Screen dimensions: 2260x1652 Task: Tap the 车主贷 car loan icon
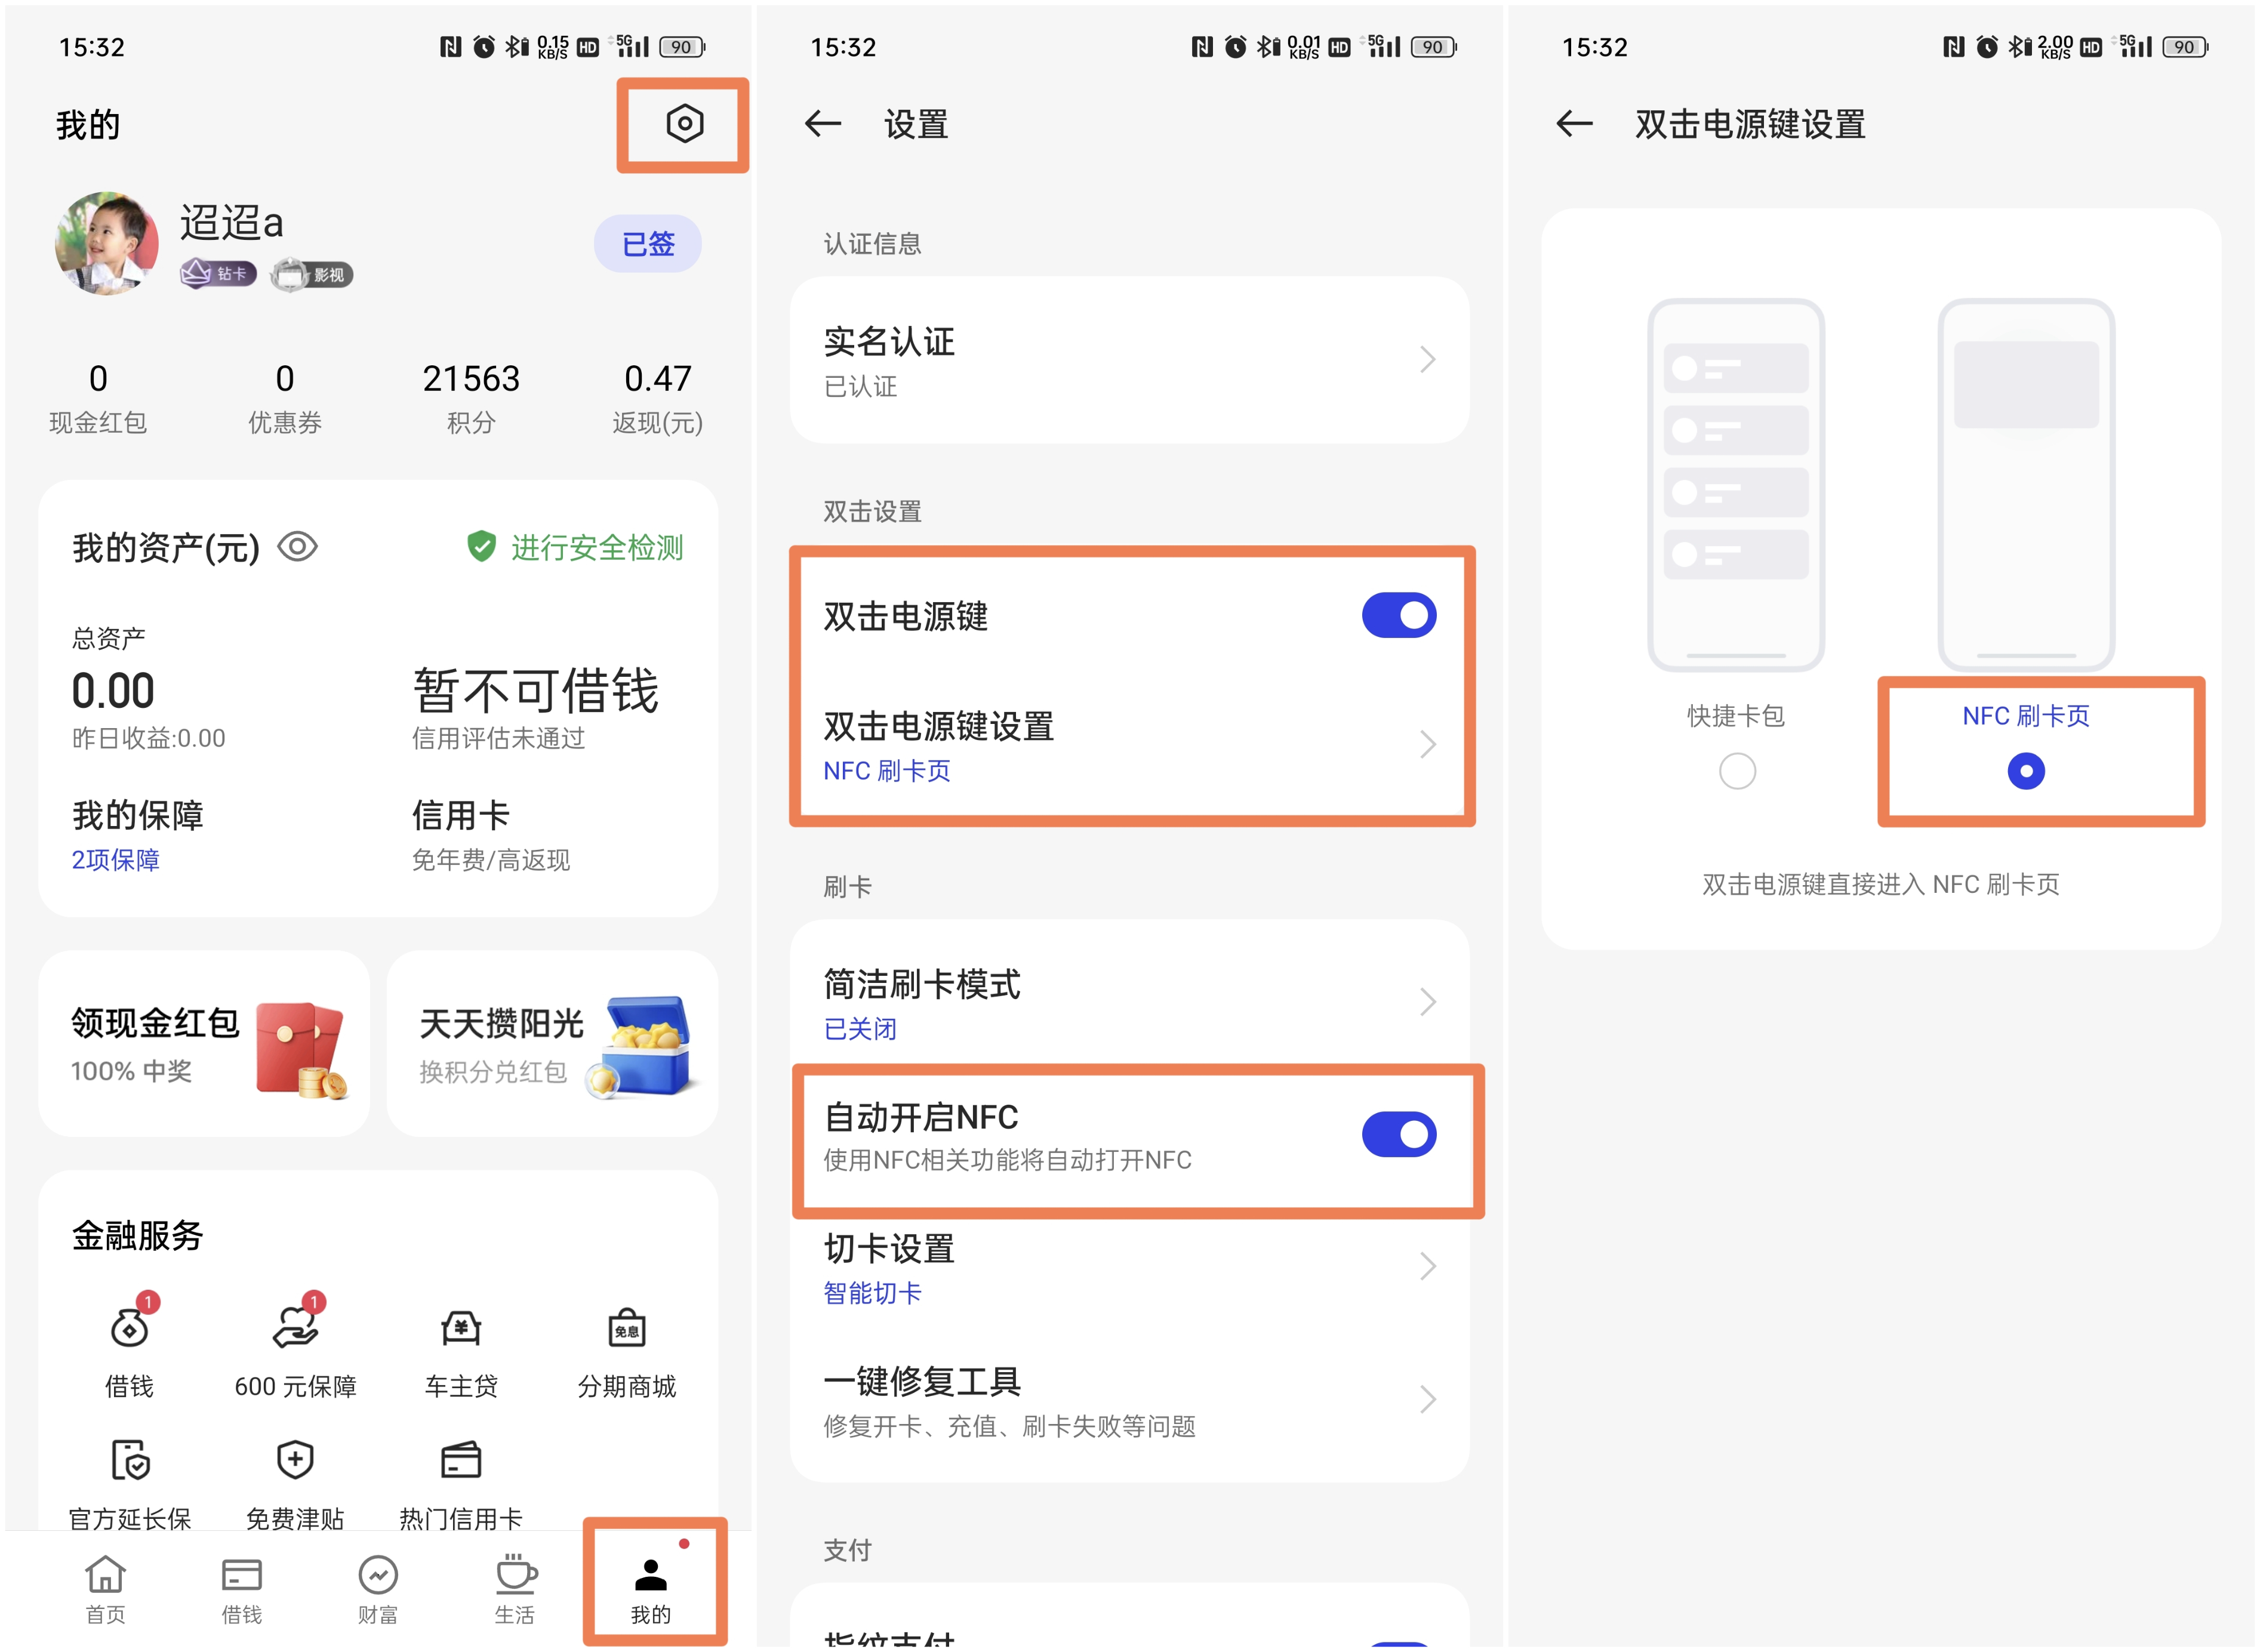pyautogui.click(x=461, y=1328)
